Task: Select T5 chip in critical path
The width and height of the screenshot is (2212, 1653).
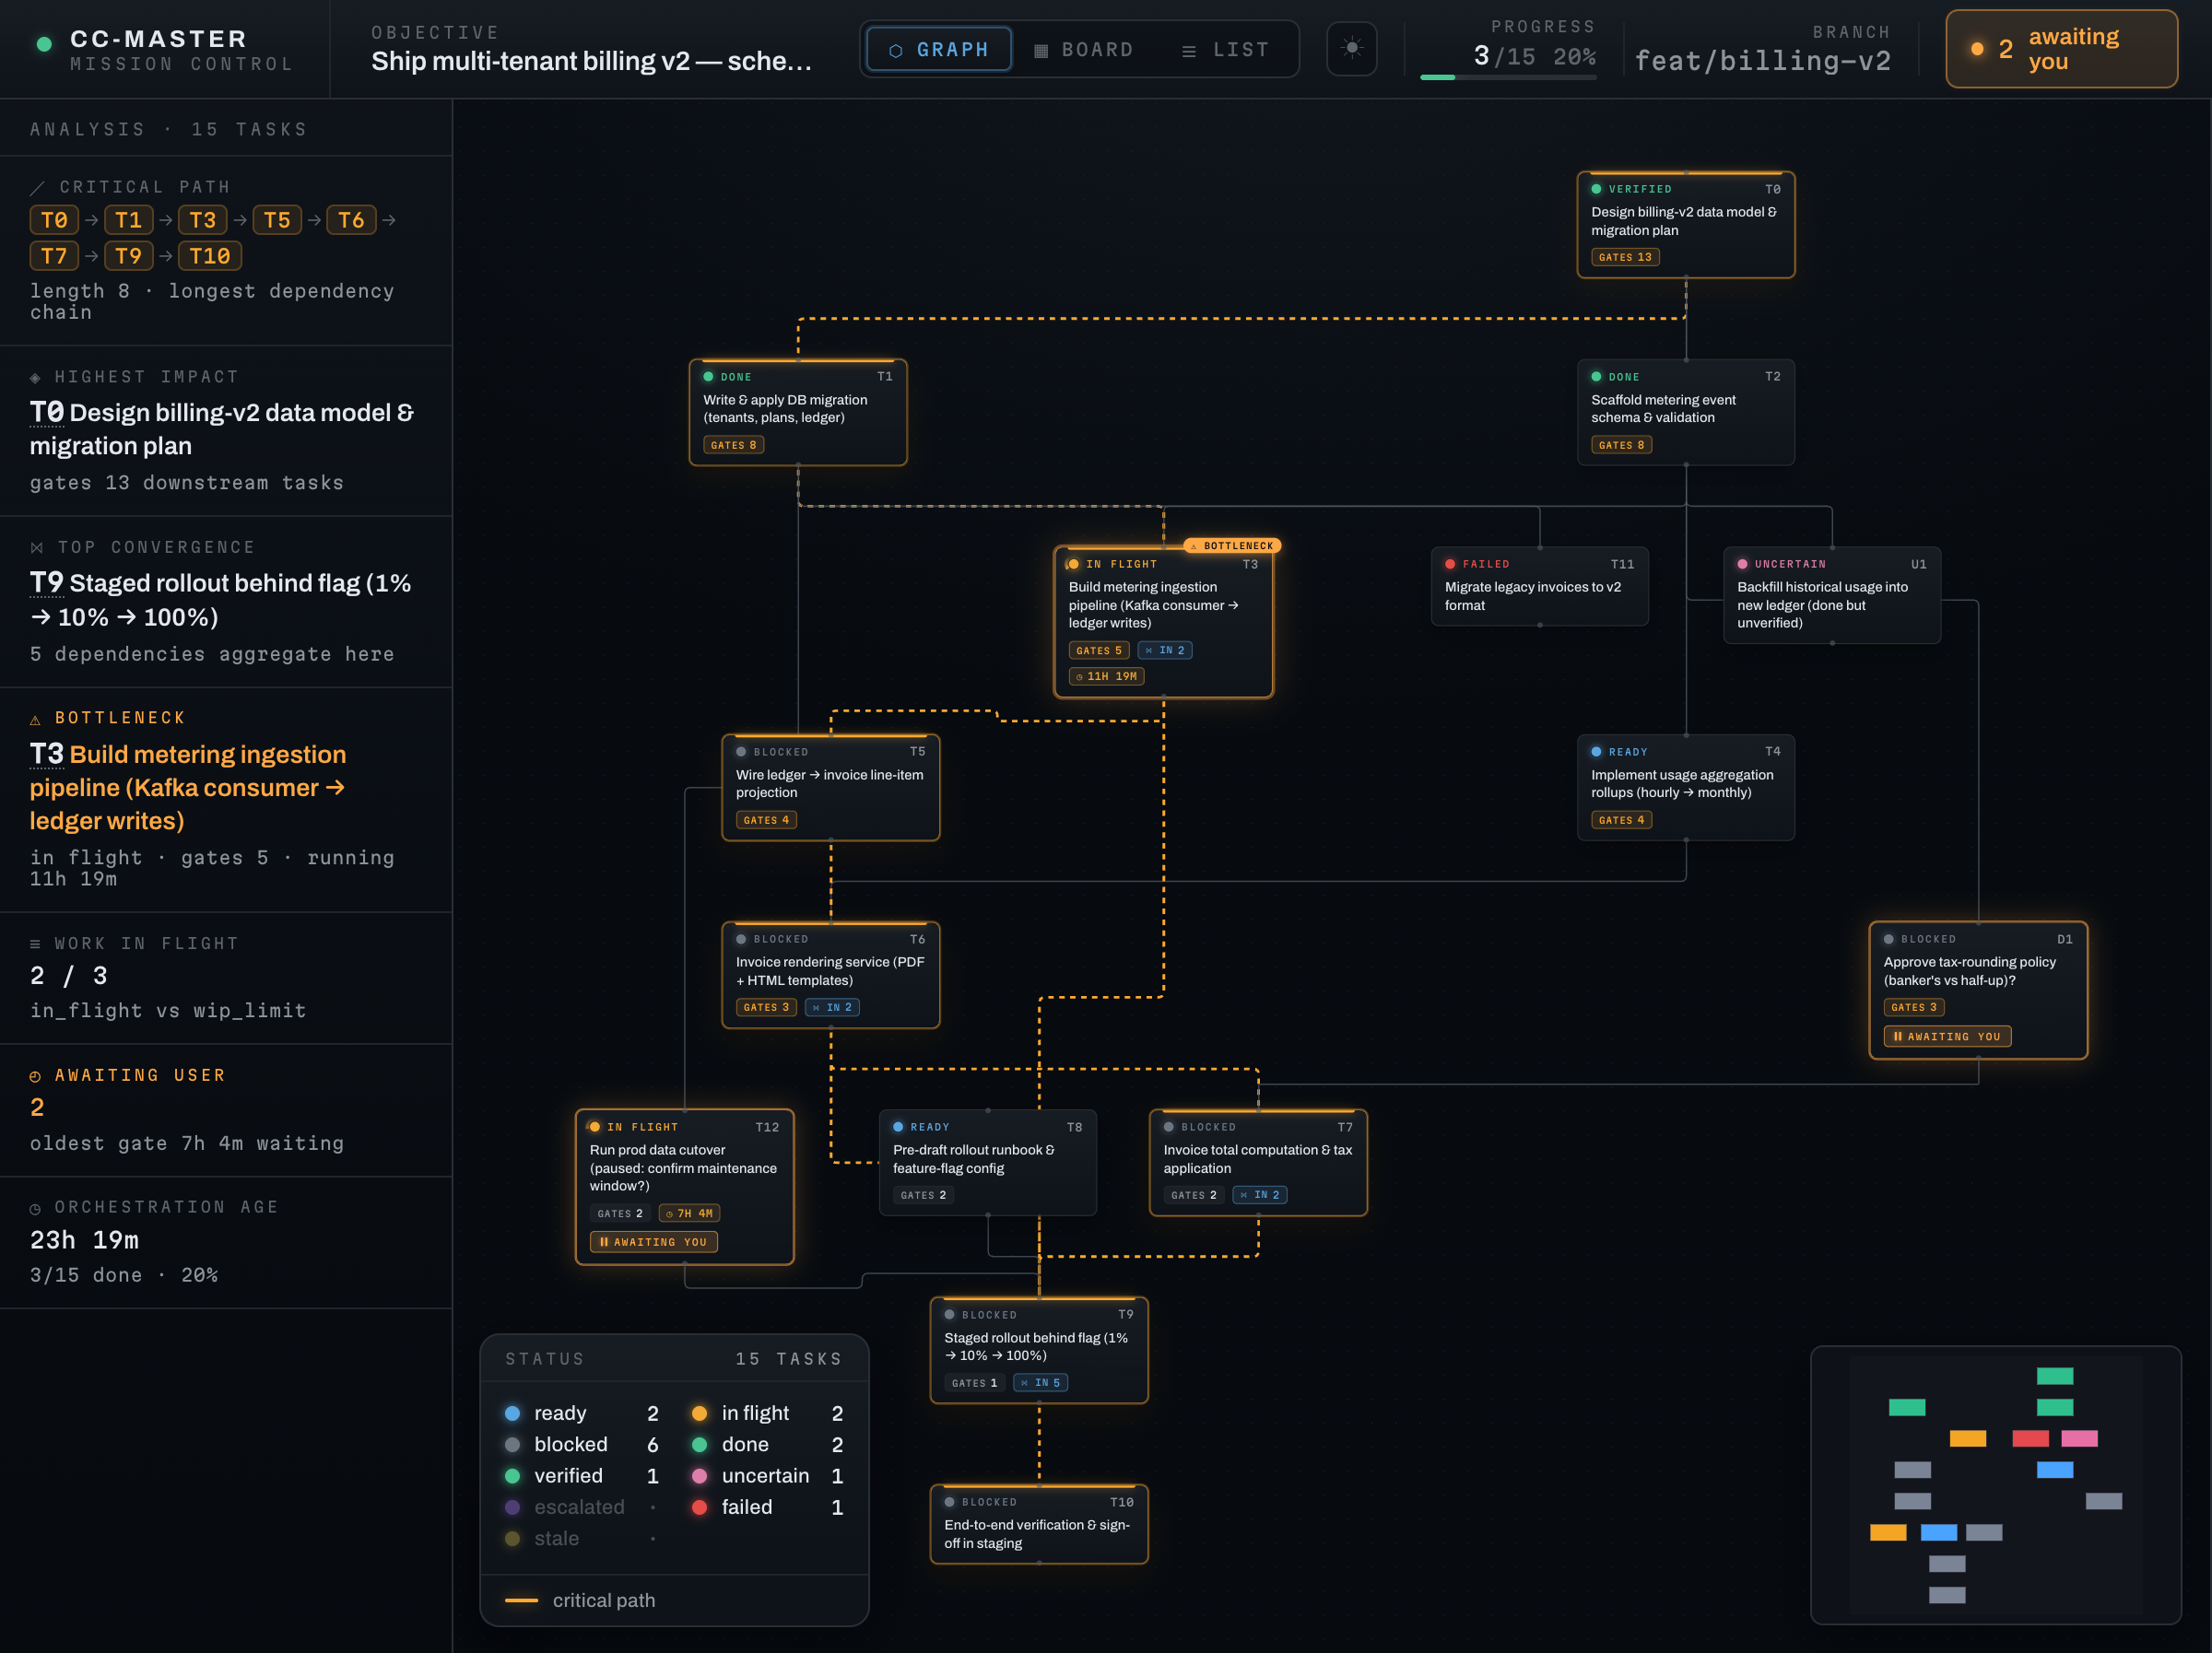Action: point(277,220)
